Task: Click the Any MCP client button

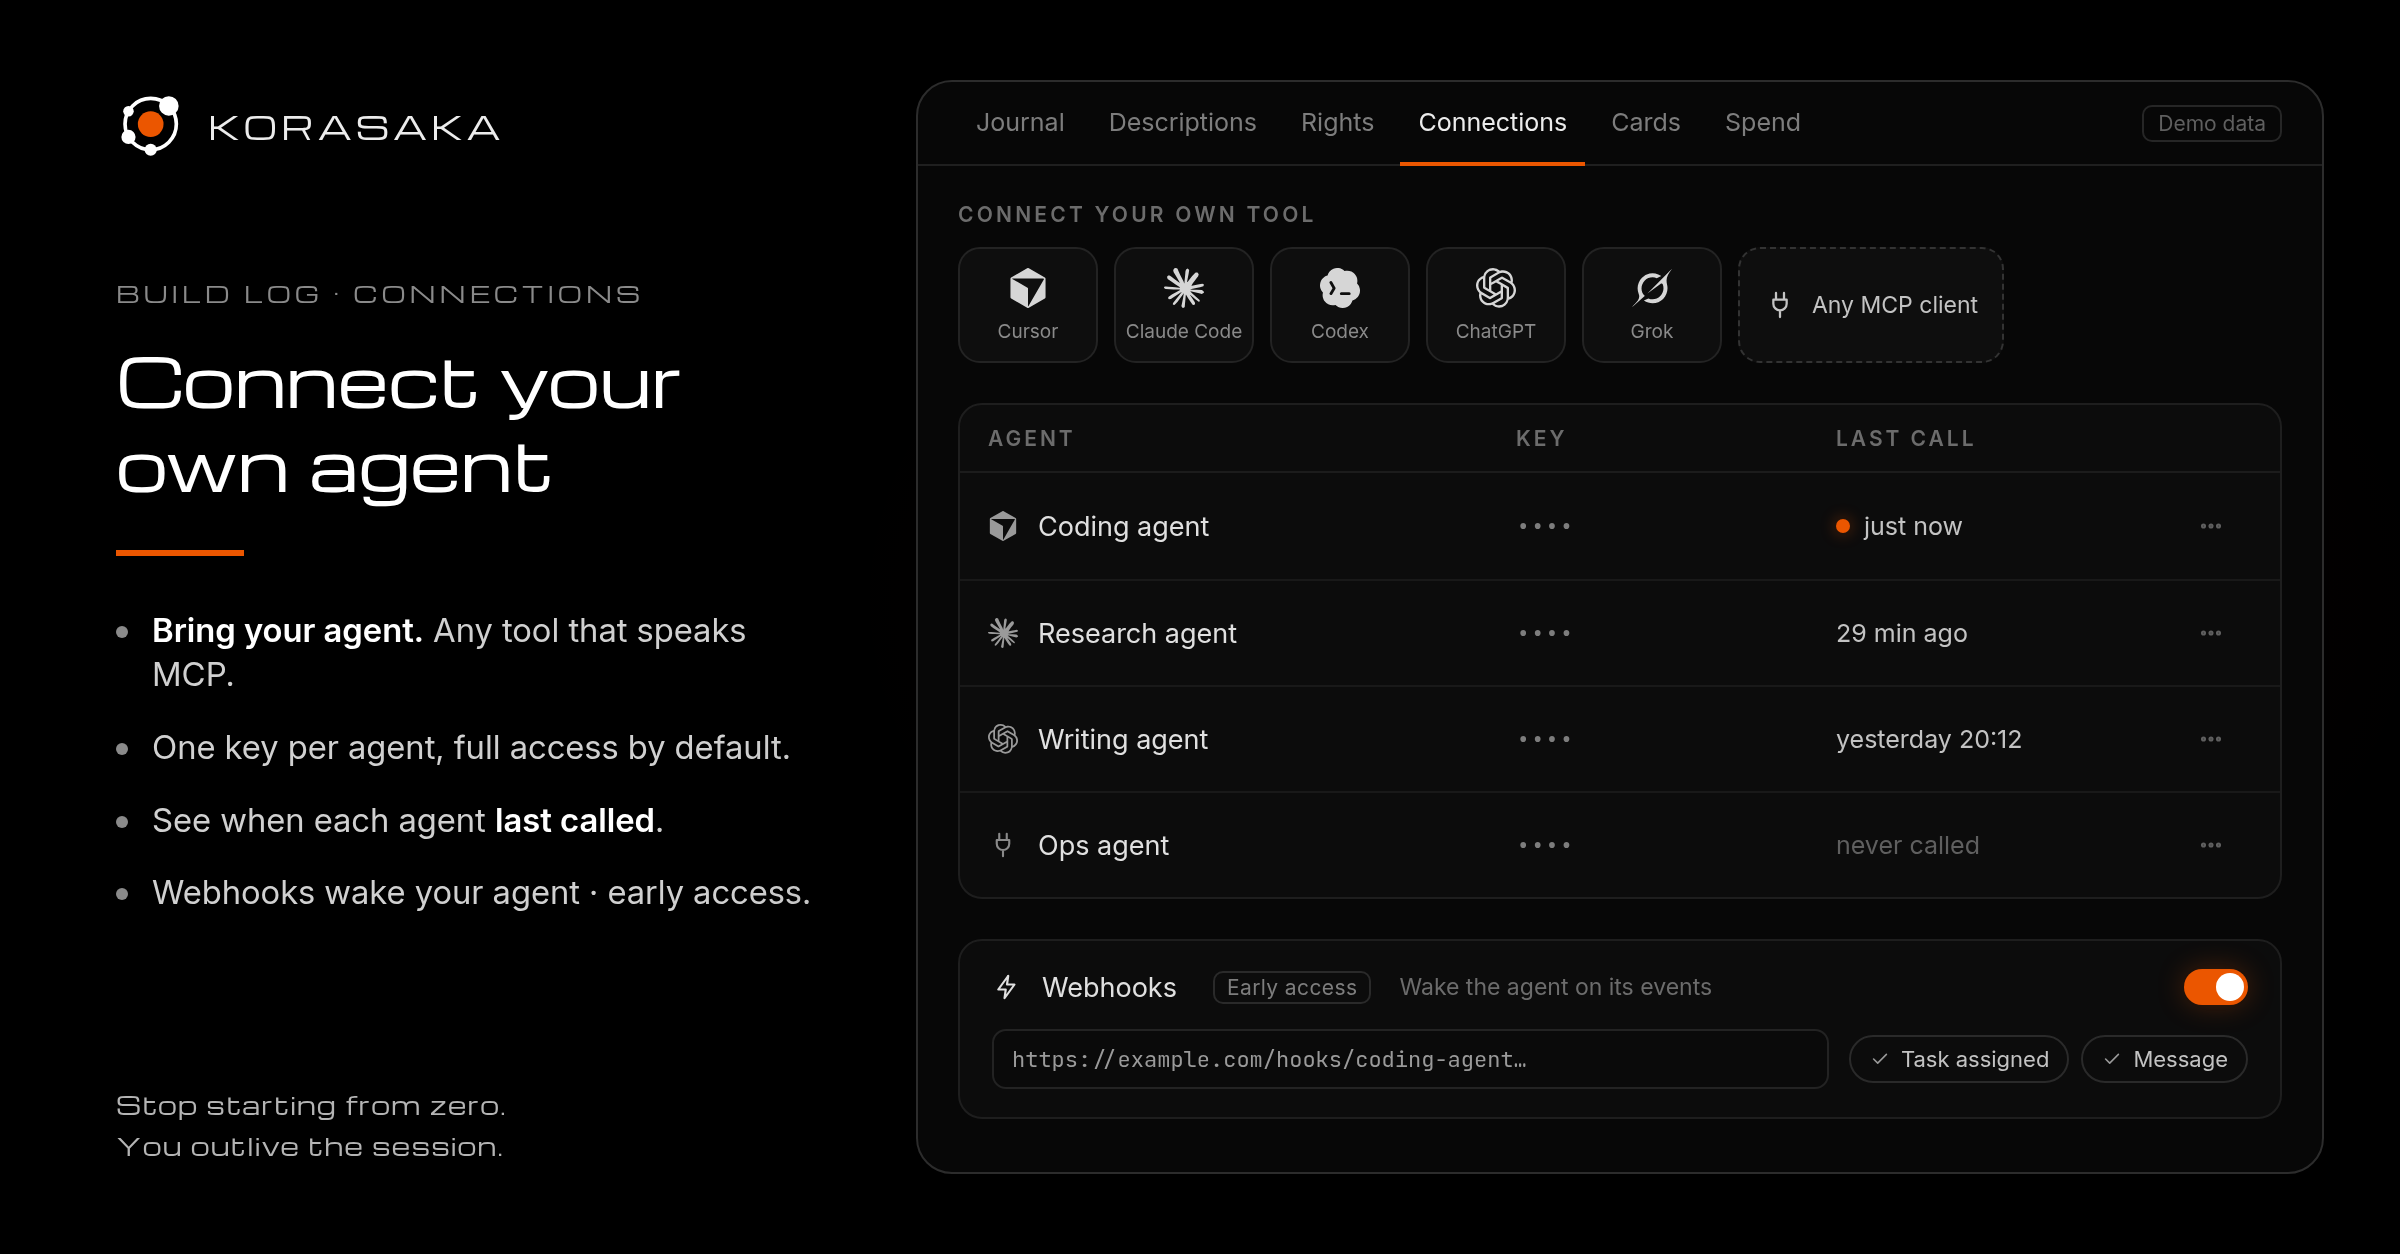Action: tap(1870, 305)
